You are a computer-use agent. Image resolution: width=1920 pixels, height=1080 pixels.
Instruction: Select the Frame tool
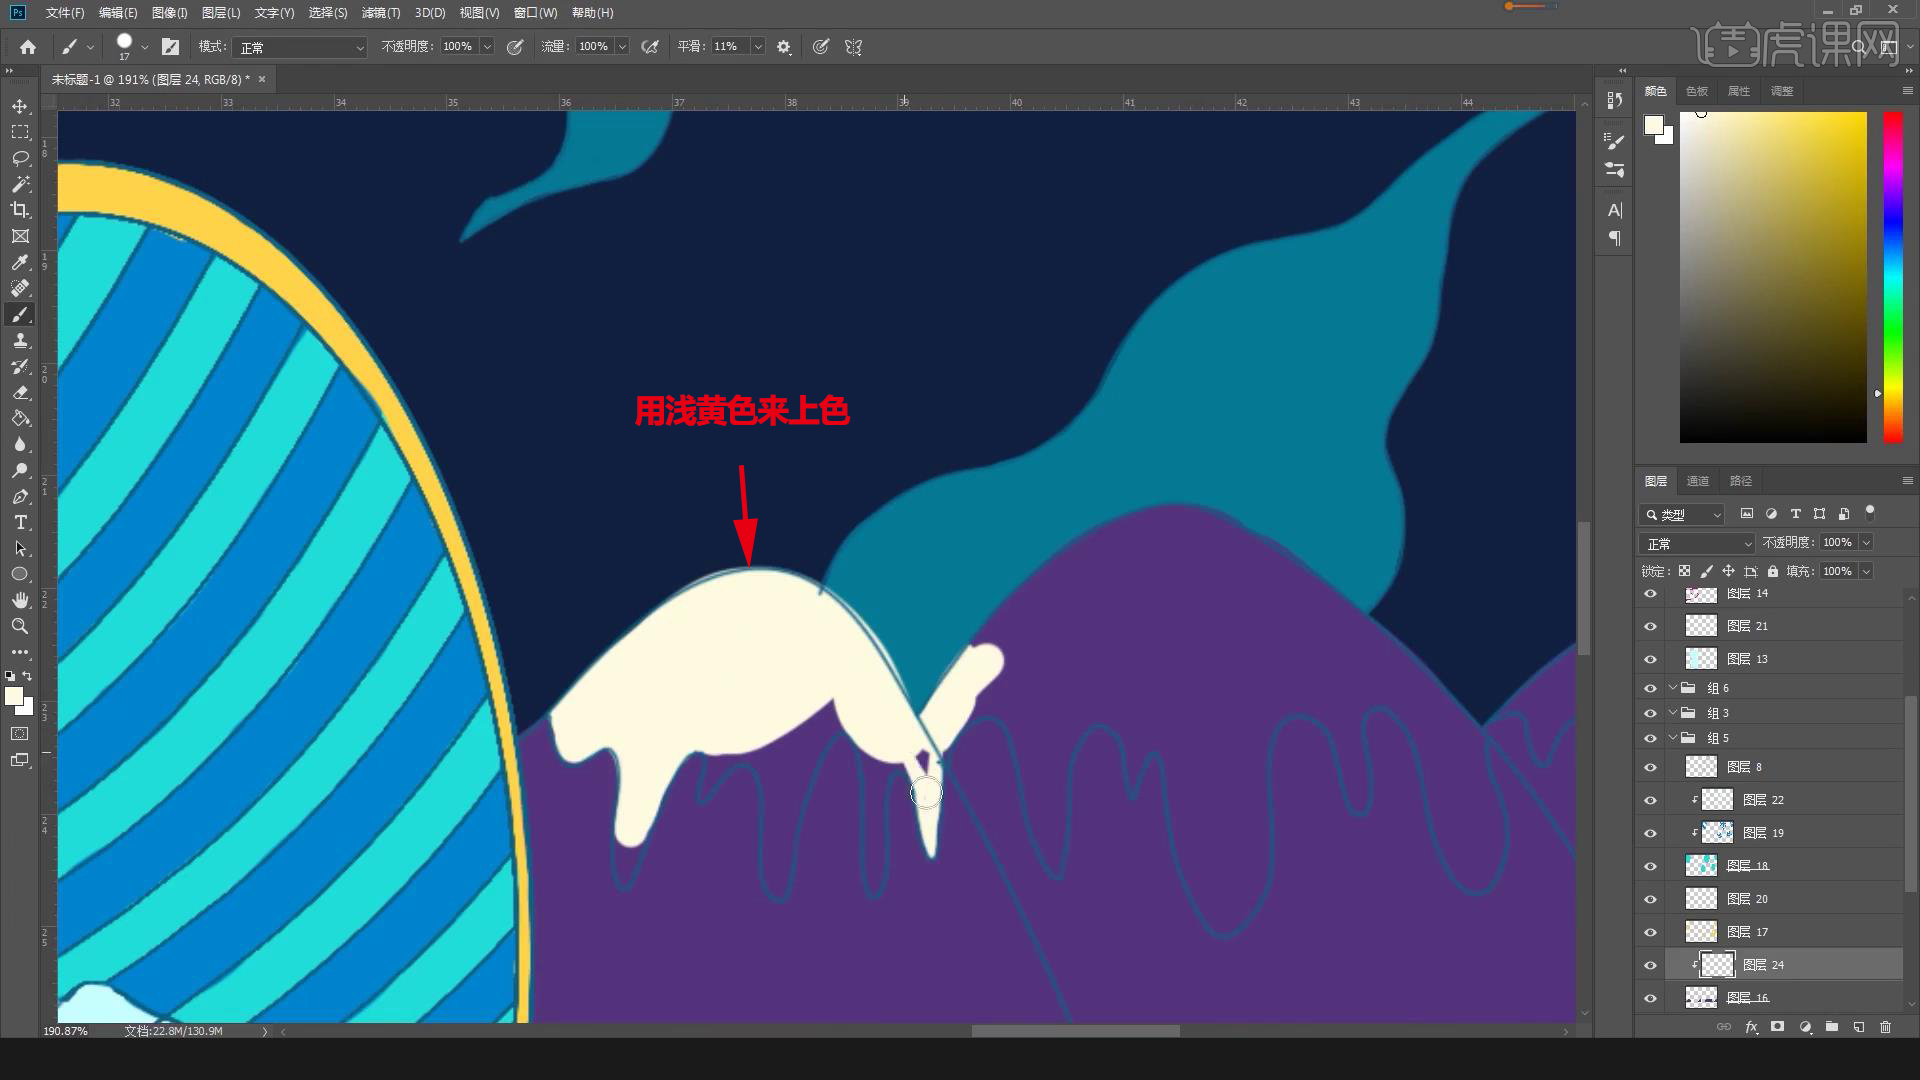click(x=20, y=236)
